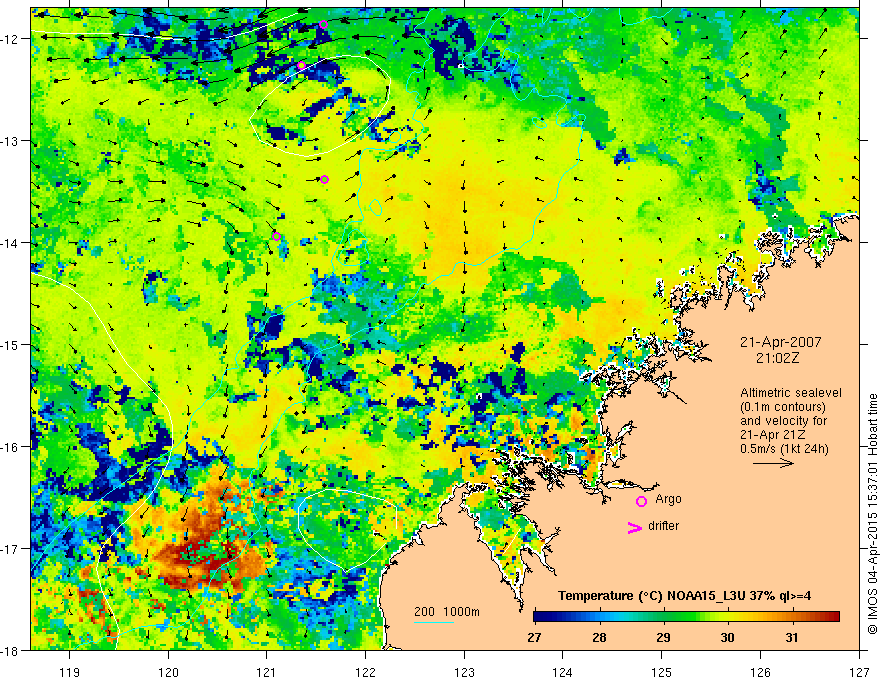Click longitude axis label 126
880x680 pixels.
pyautogui.click(x=760, y=672)
